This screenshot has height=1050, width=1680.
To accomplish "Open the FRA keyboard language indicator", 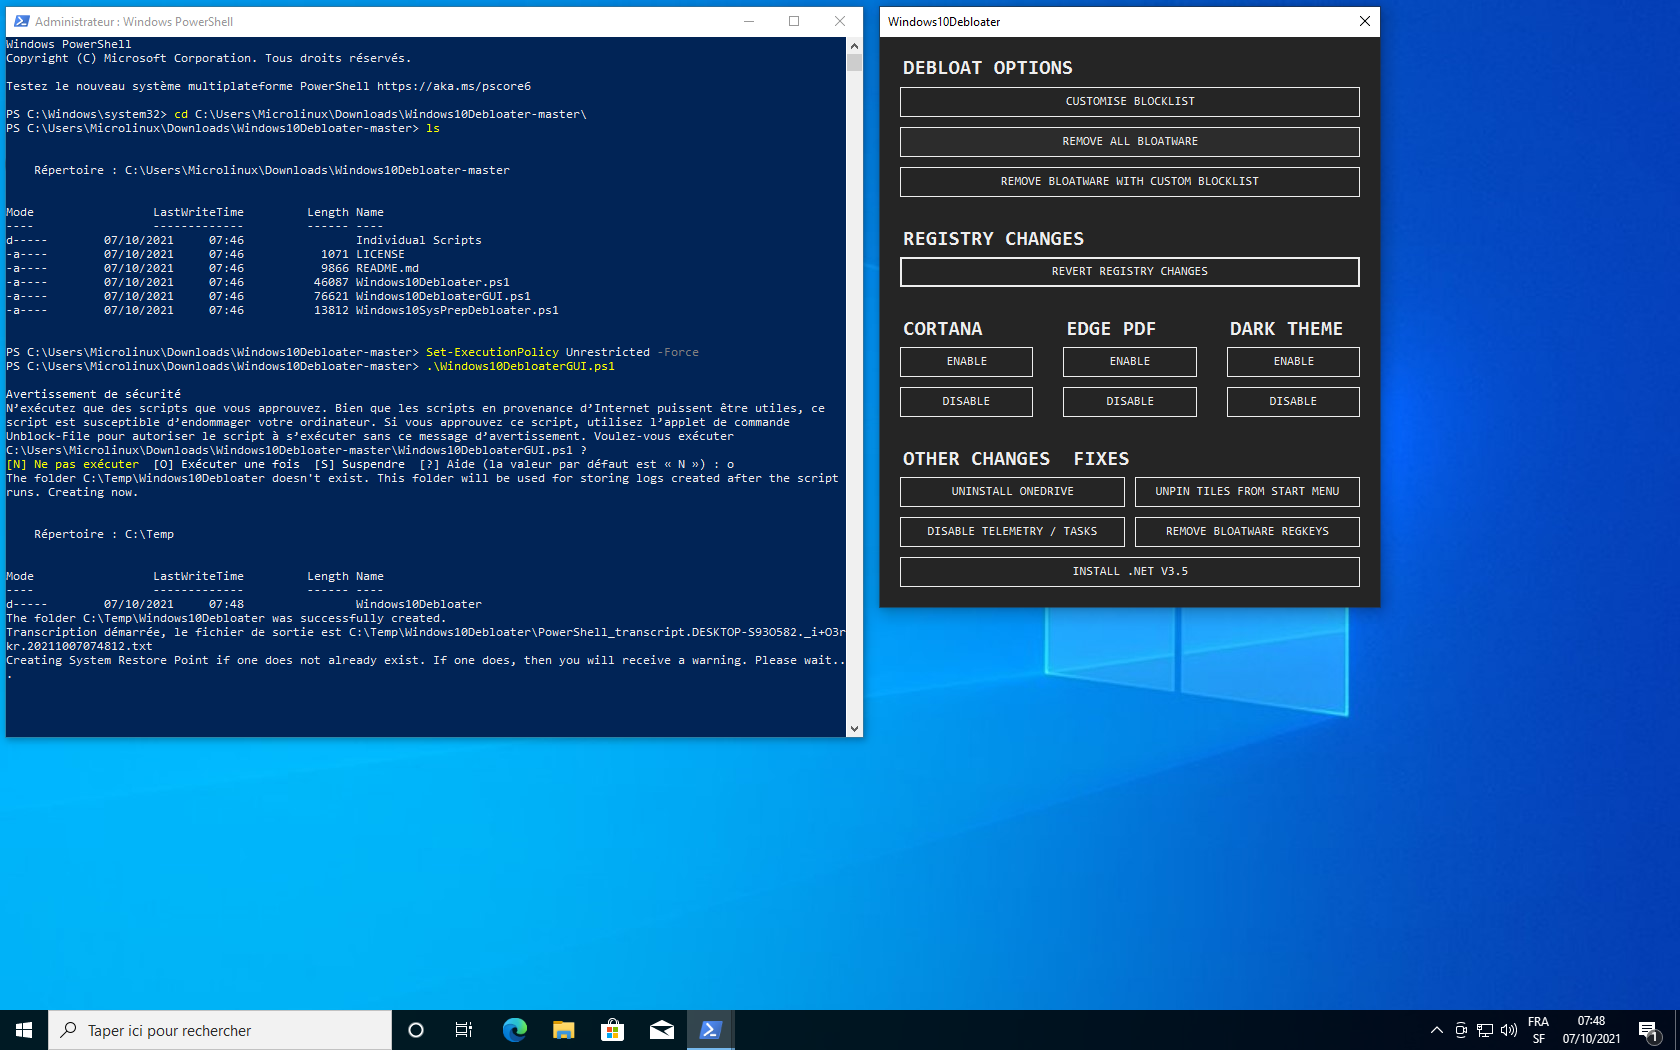I will point(1538,1030).
